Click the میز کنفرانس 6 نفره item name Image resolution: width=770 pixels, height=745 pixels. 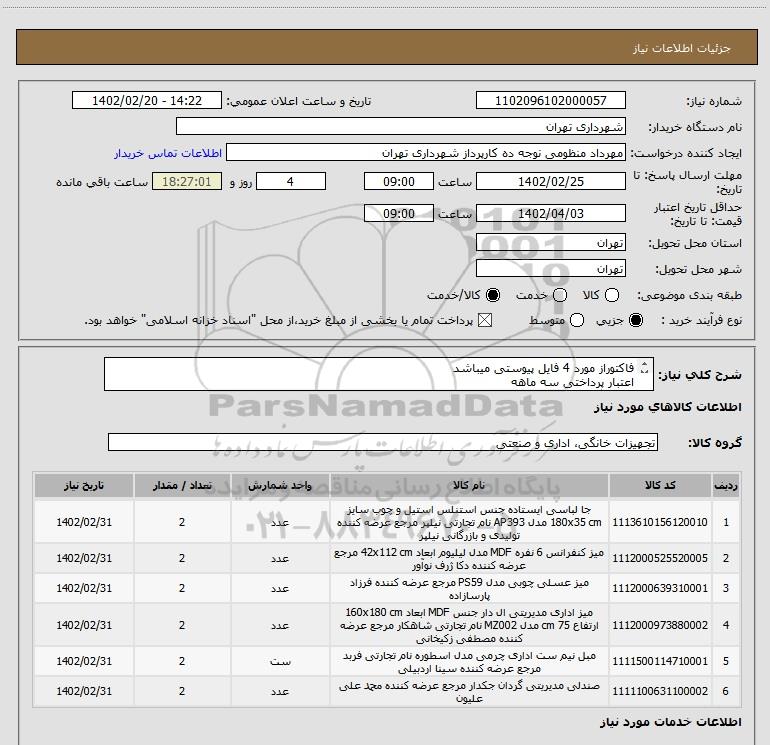[x=469, y=558]
